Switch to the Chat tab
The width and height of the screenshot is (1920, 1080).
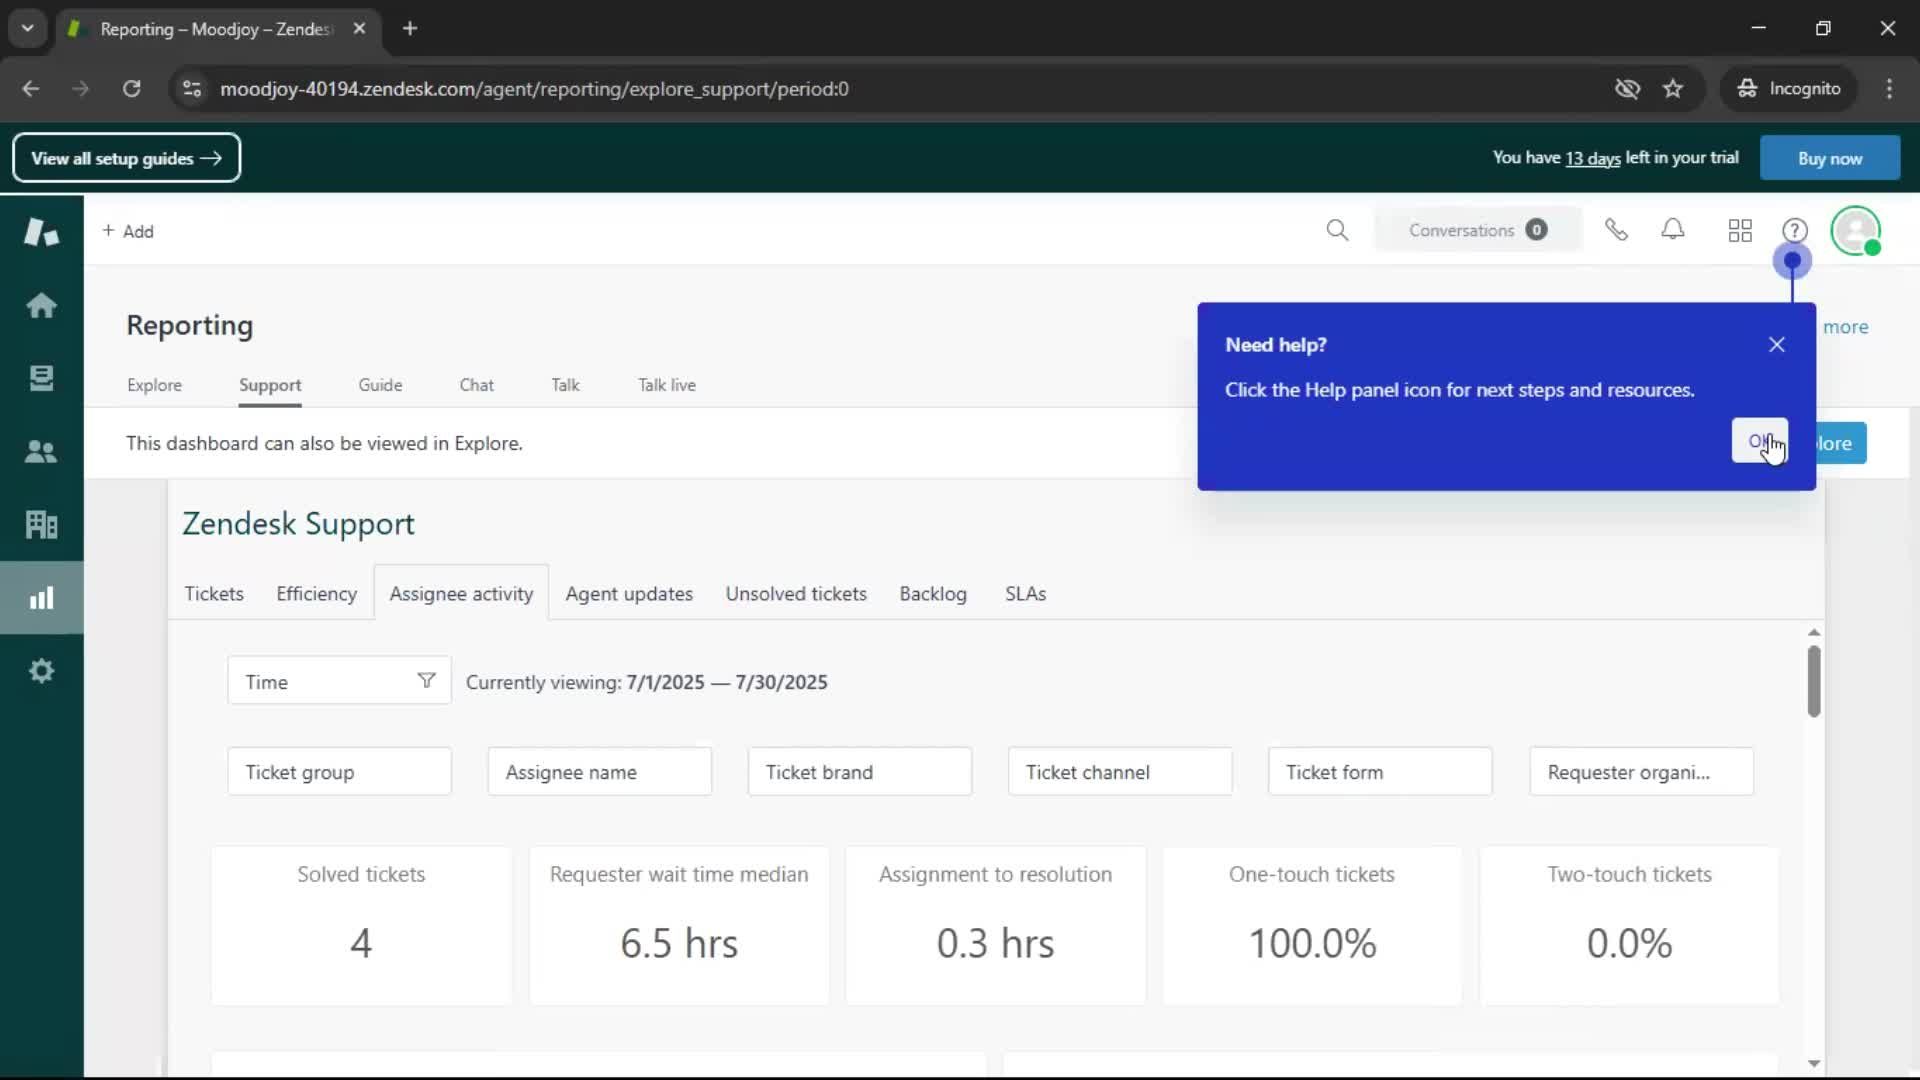(x=476, y=385)
